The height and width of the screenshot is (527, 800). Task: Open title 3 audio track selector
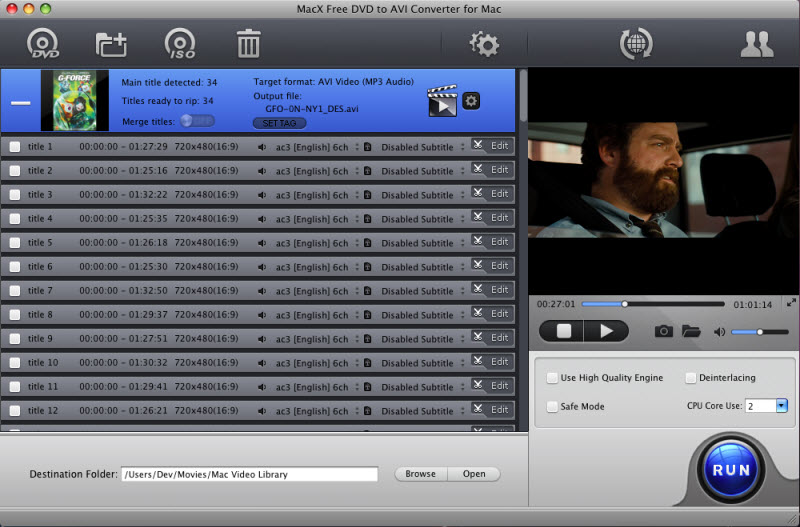click(317, 195)
